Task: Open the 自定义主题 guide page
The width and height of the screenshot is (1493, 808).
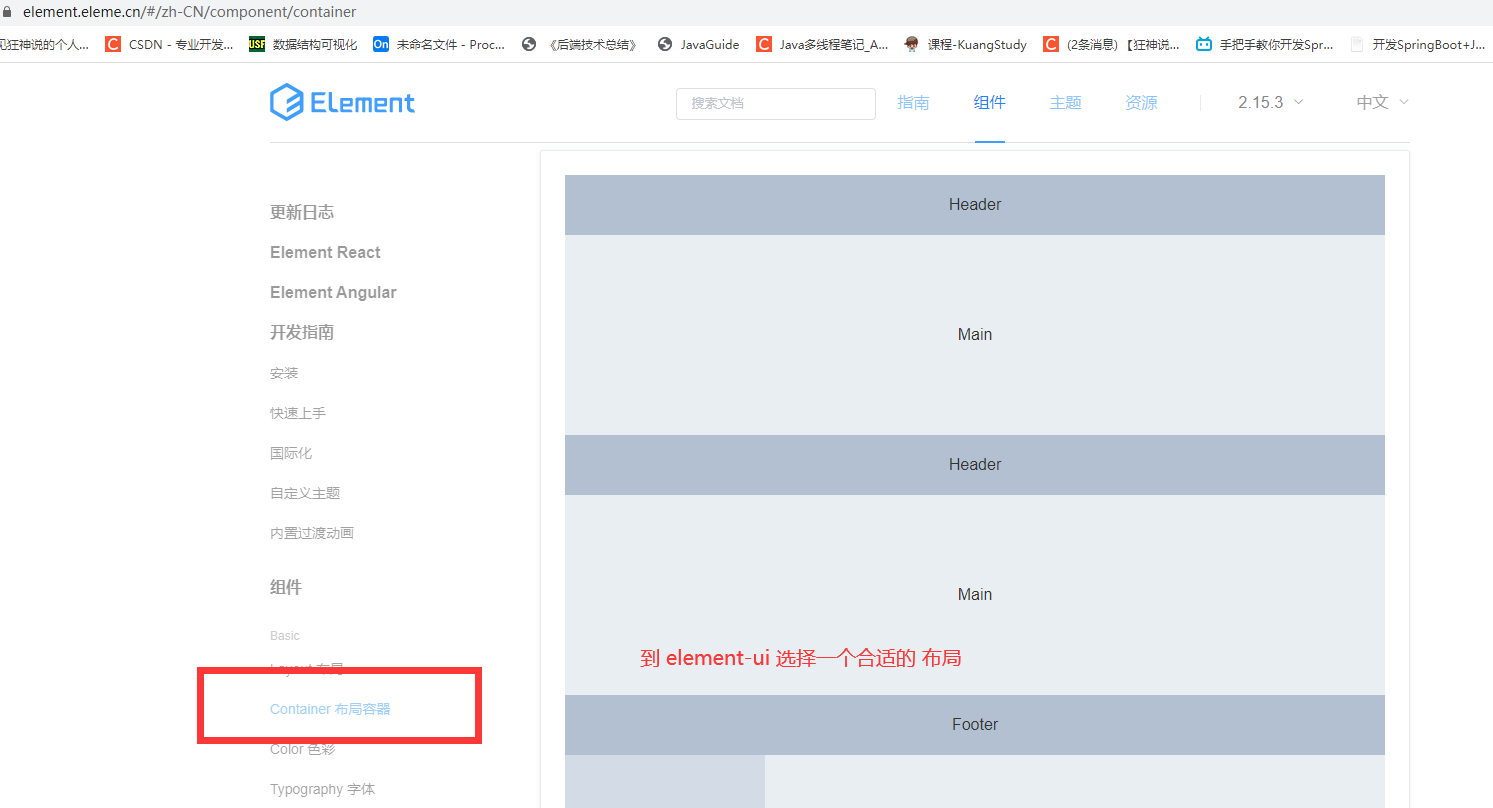Action: (x=305, y=493)
